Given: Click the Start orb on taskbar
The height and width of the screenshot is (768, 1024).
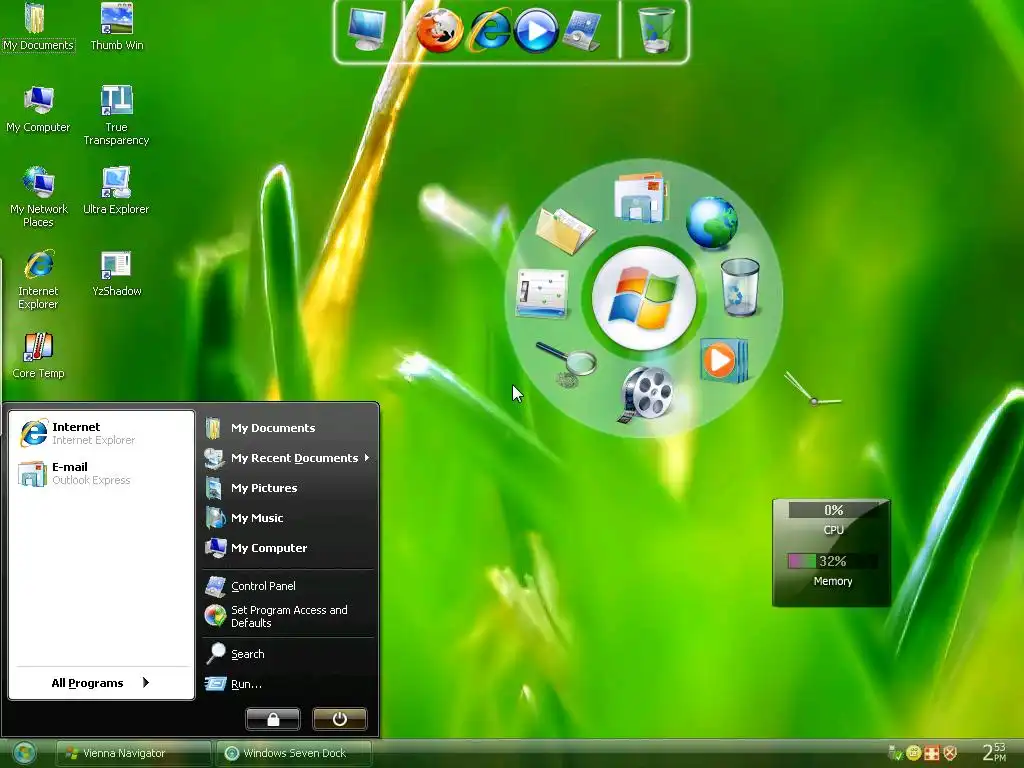Looking at the screenshot, I should [25, 753].
